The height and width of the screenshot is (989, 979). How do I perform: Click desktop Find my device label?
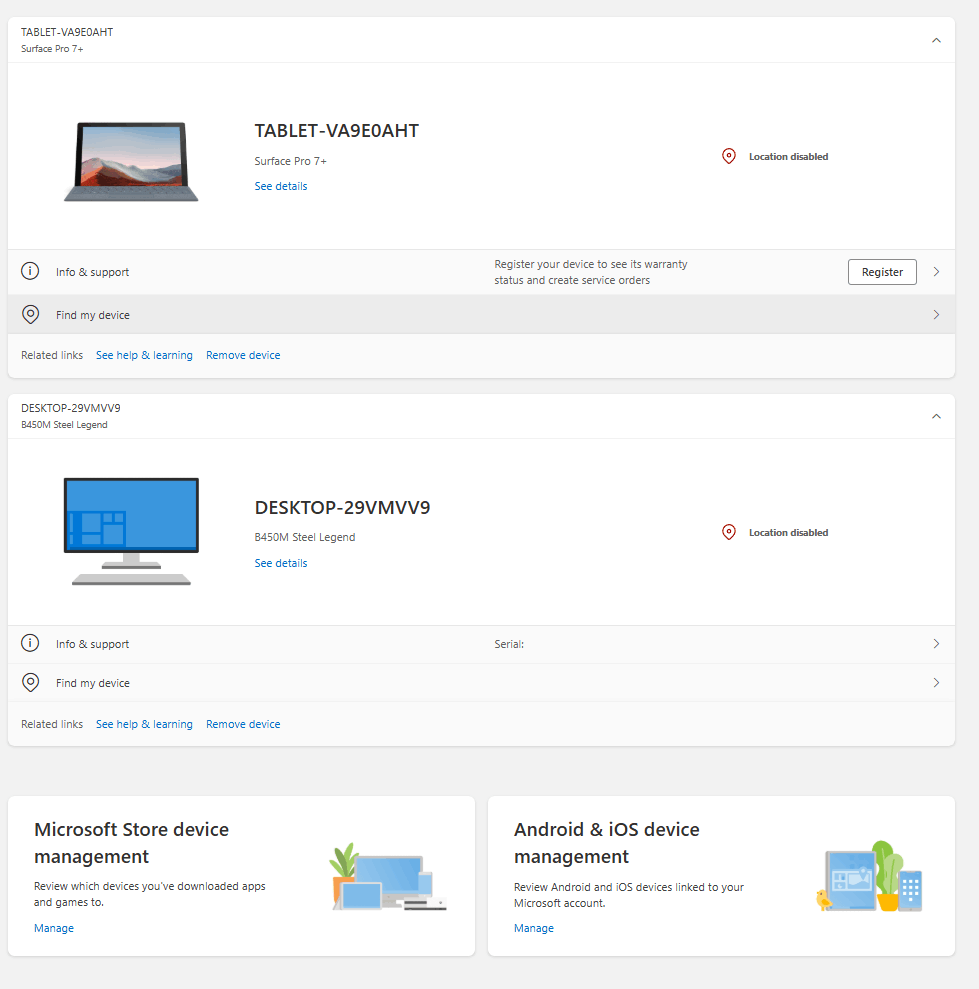tap(93, 683)
